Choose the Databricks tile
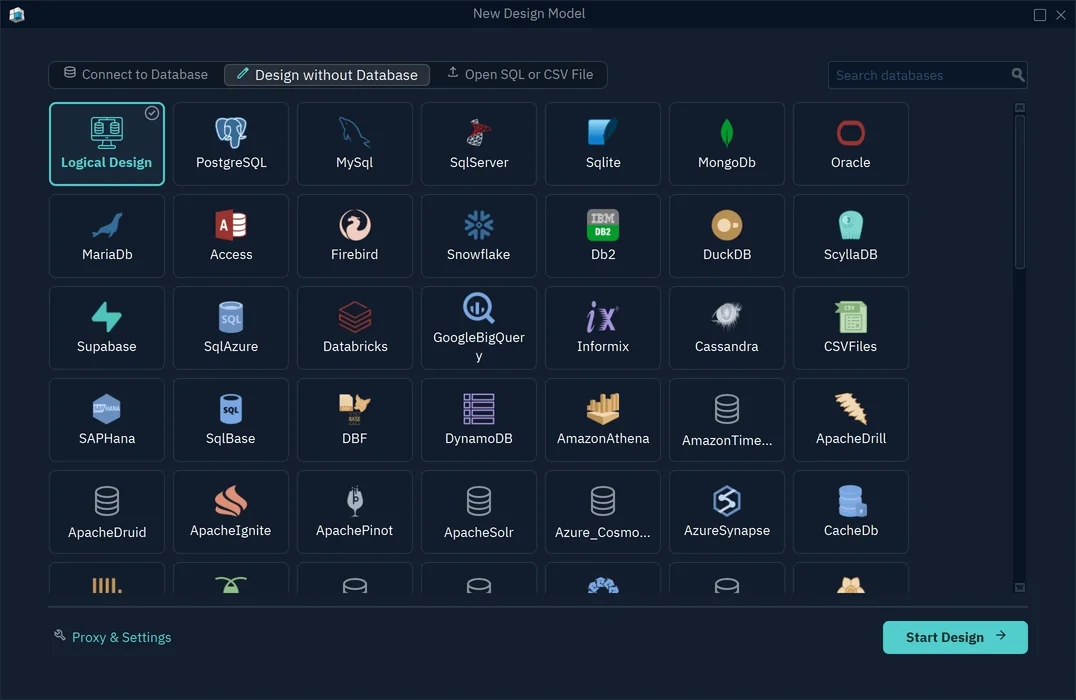Screen dimensions: 1076x700 [355, 328]
